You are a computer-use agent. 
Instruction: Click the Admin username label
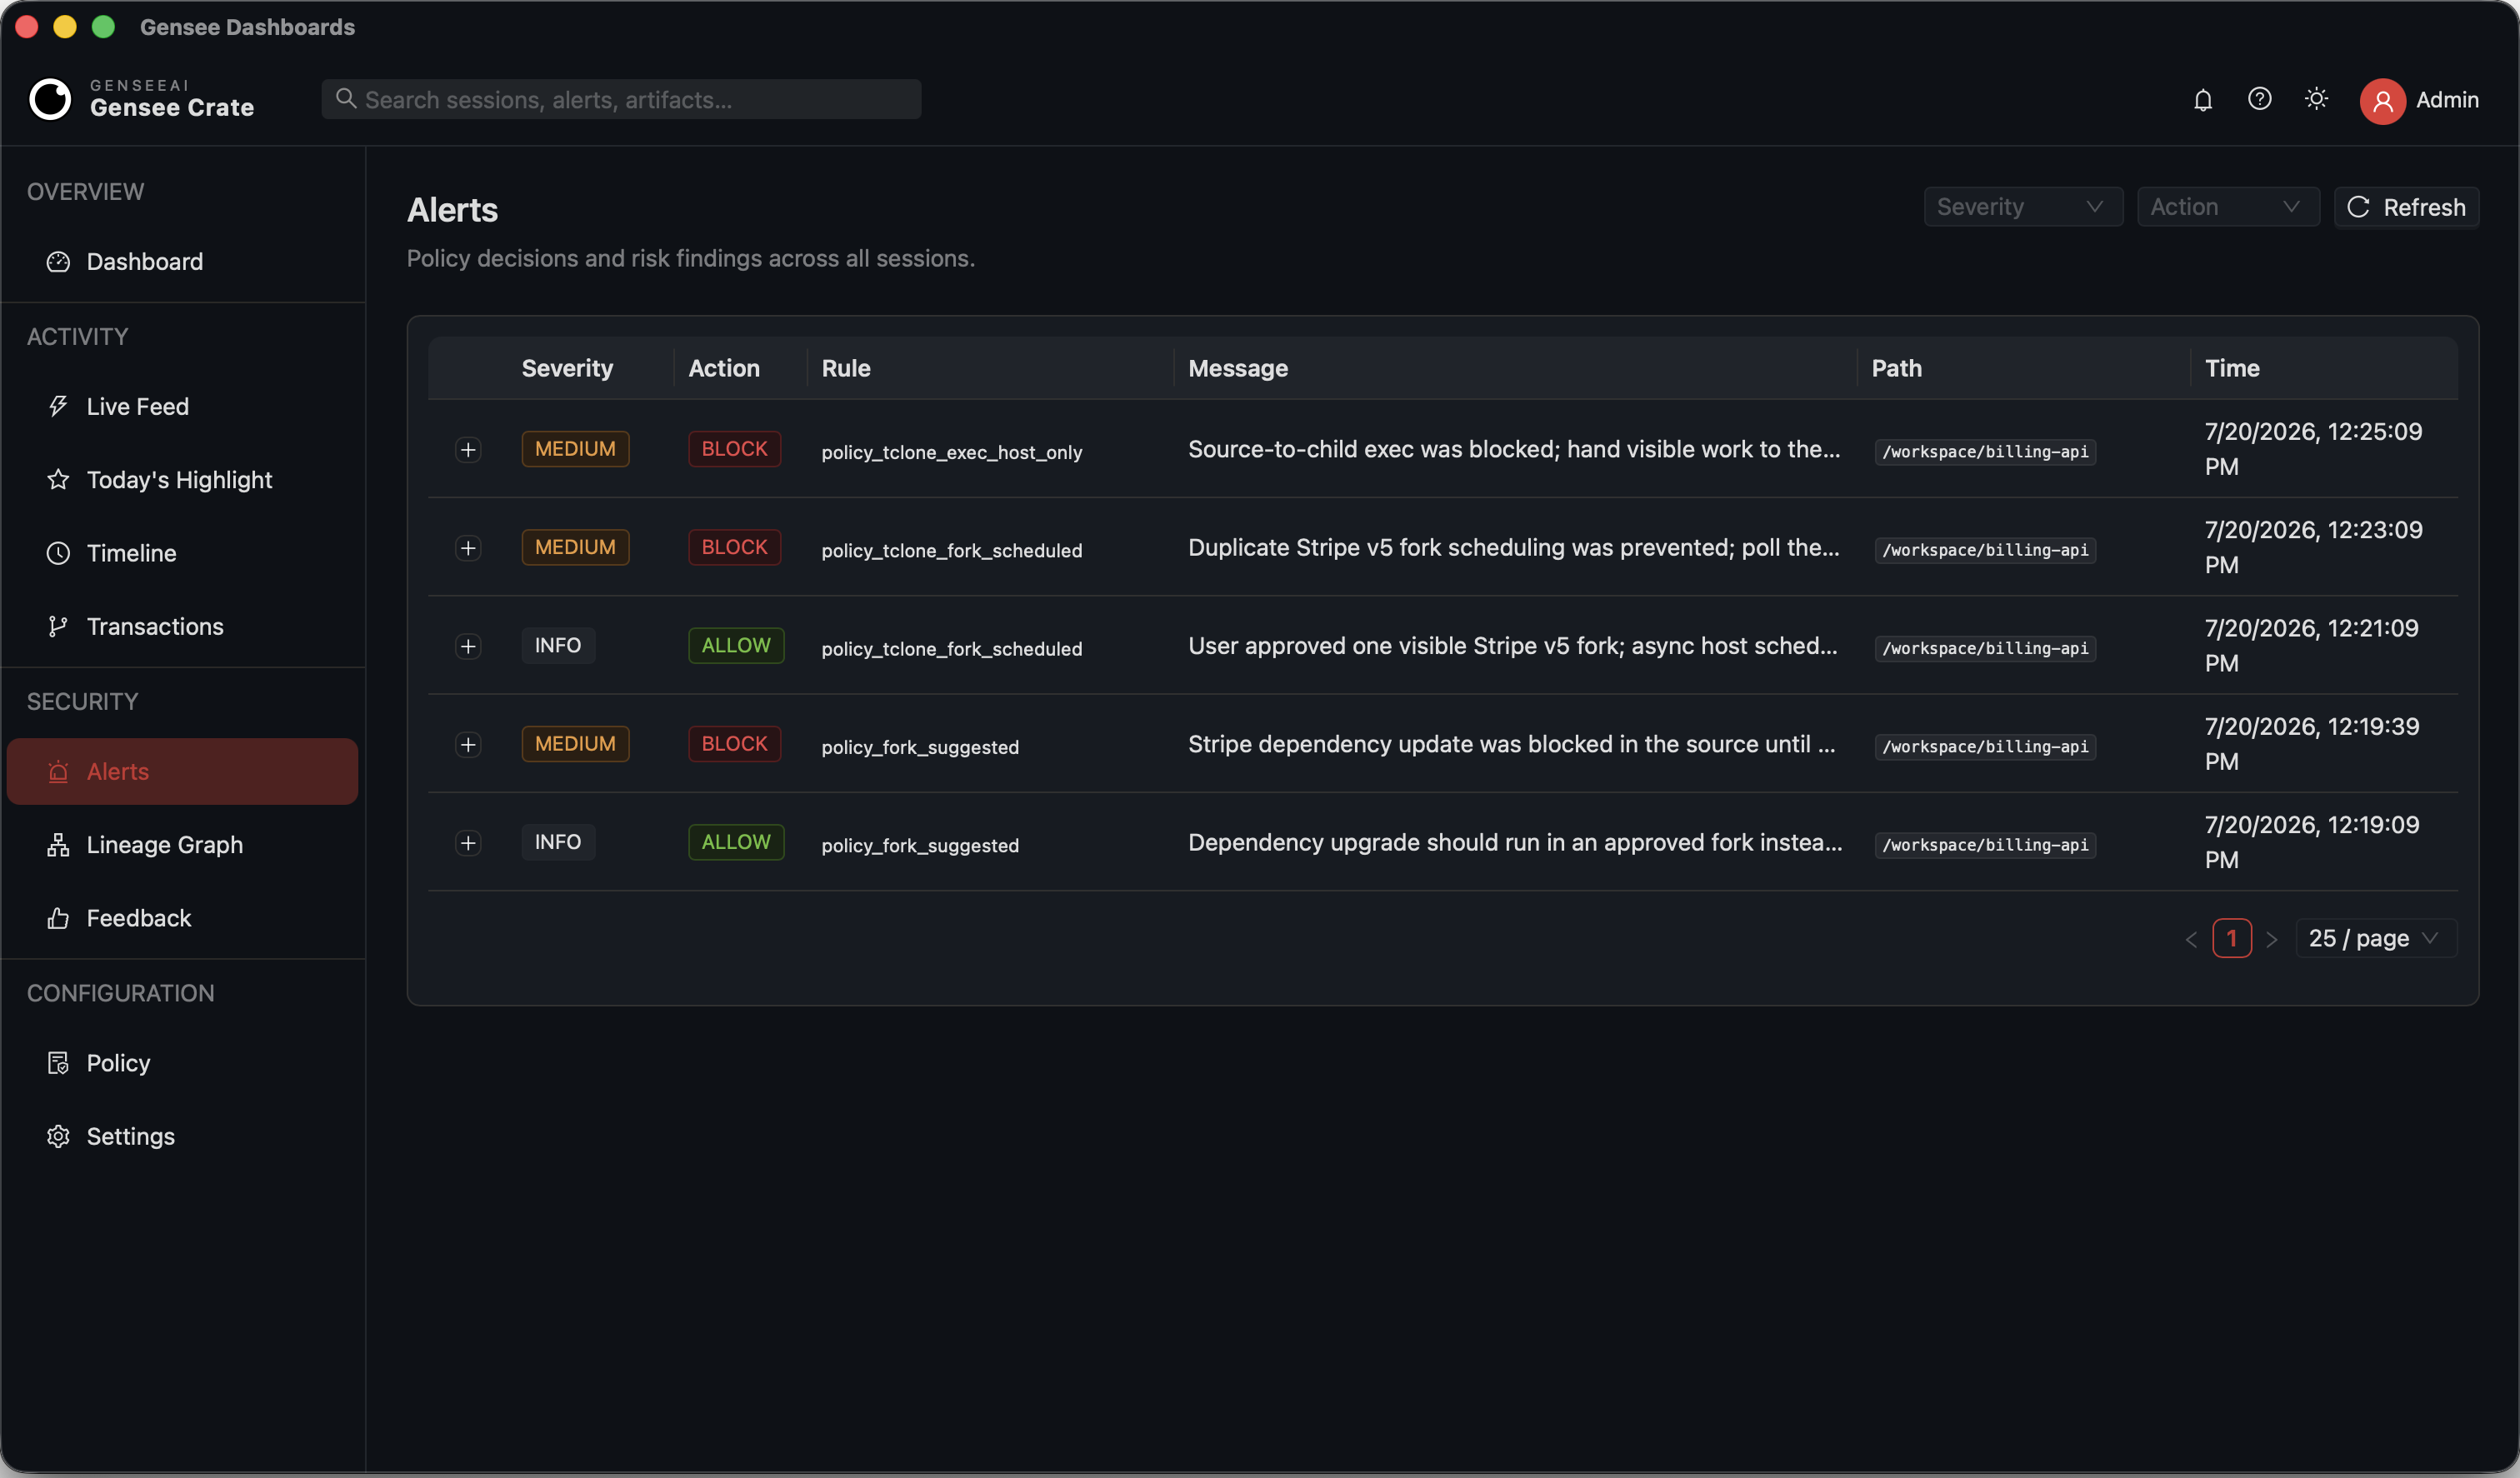point(2447,100)
